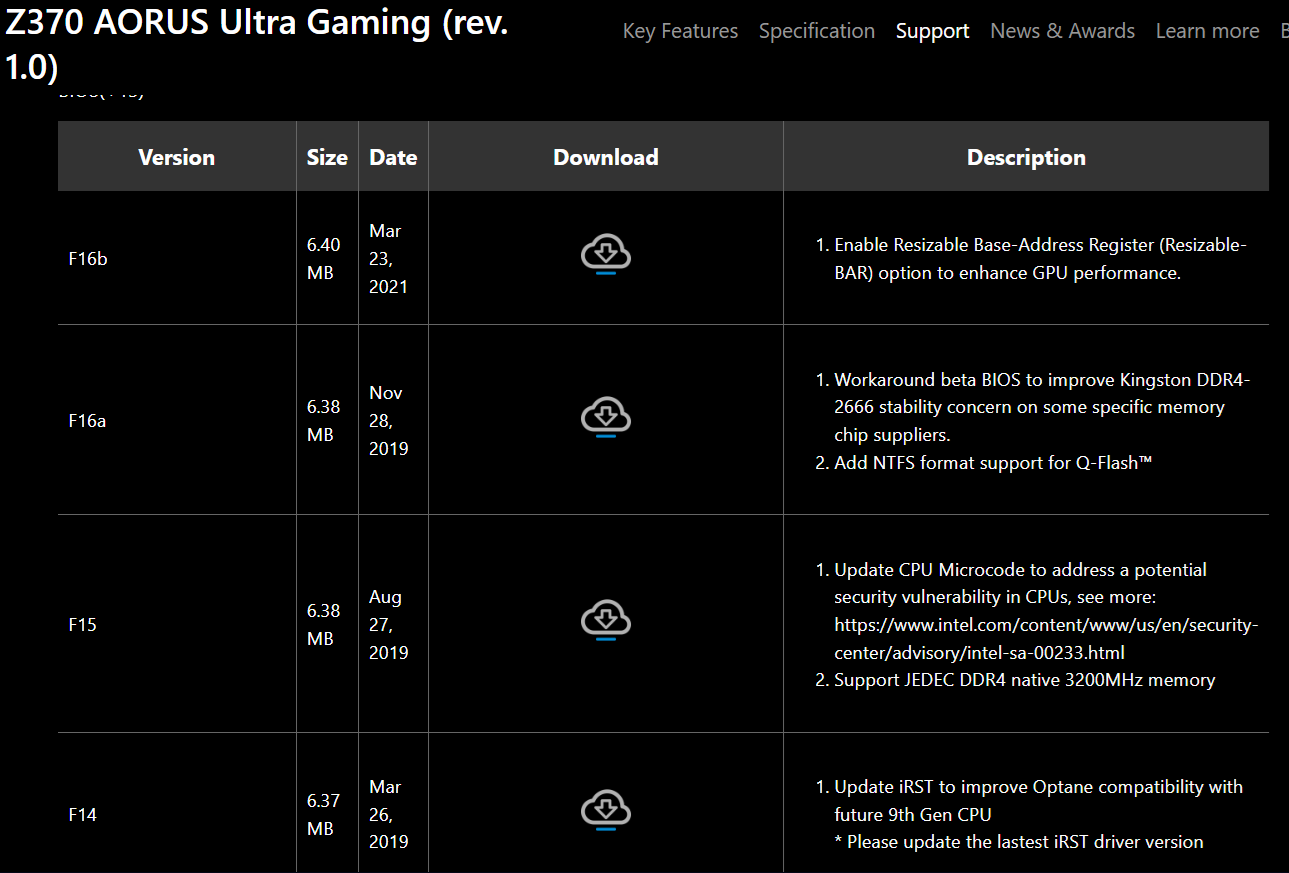Download the F14 BIOS file
1289x873 pixels.
(x=605, y=811)
